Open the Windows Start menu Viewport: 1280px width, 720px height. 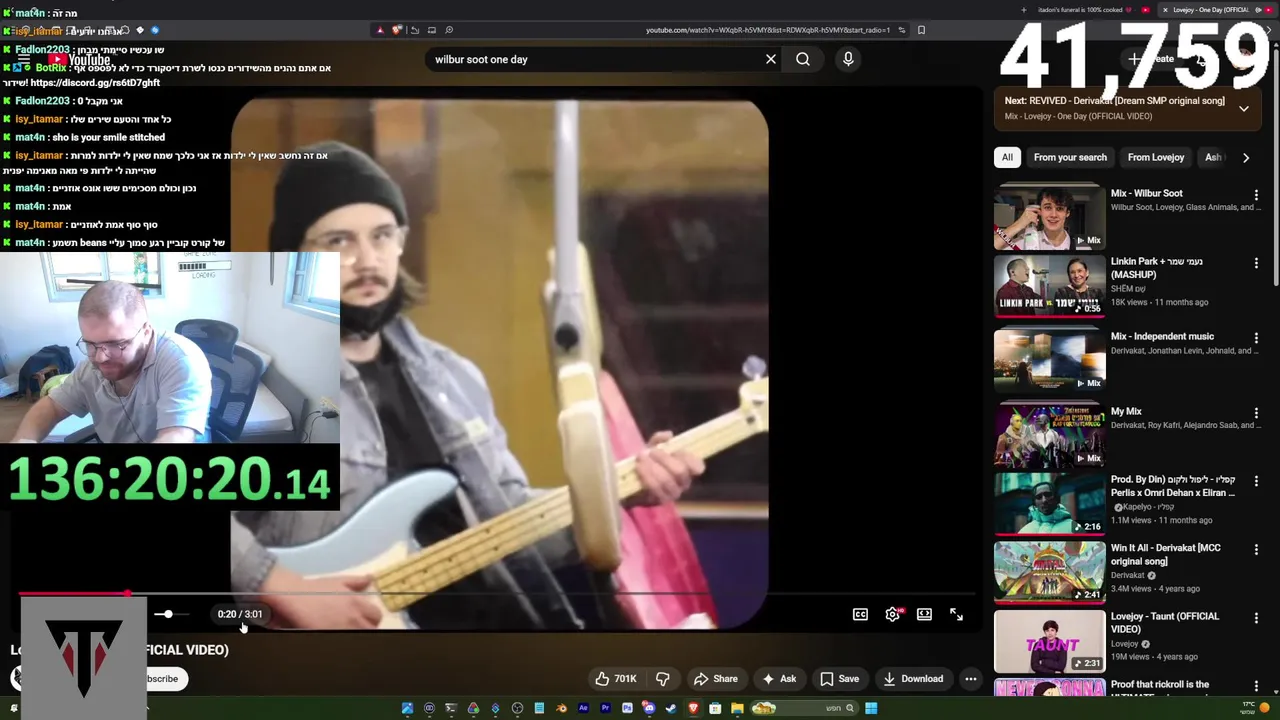point(871,709)
